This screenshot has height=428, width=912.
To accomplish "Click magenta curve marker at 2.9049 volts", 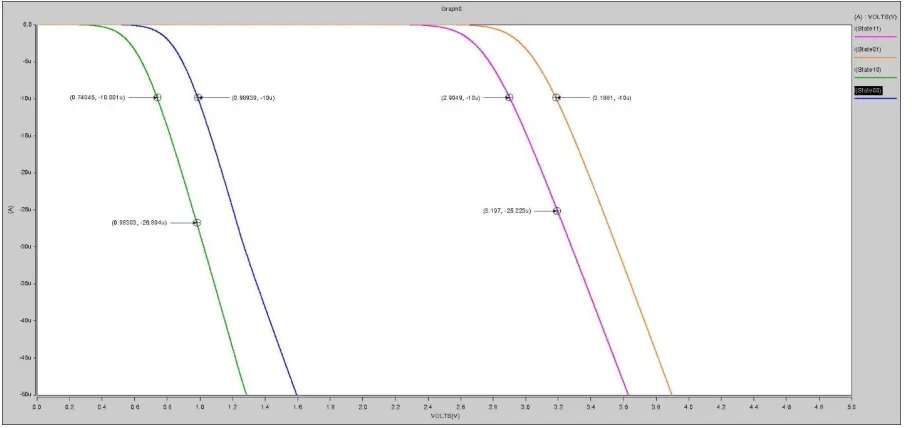I will (509, 98).
